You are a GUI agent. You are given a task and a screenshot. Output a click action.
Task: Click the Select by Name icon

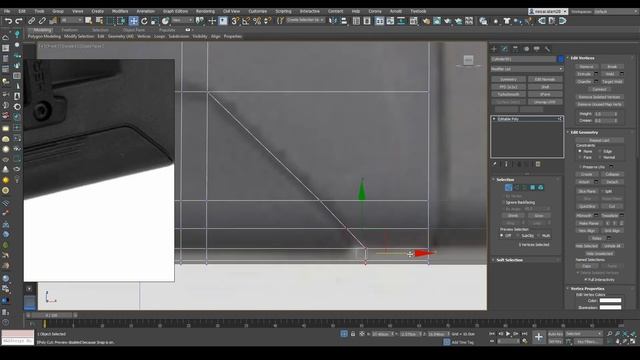pyautogui.click(x=99, y=20)
